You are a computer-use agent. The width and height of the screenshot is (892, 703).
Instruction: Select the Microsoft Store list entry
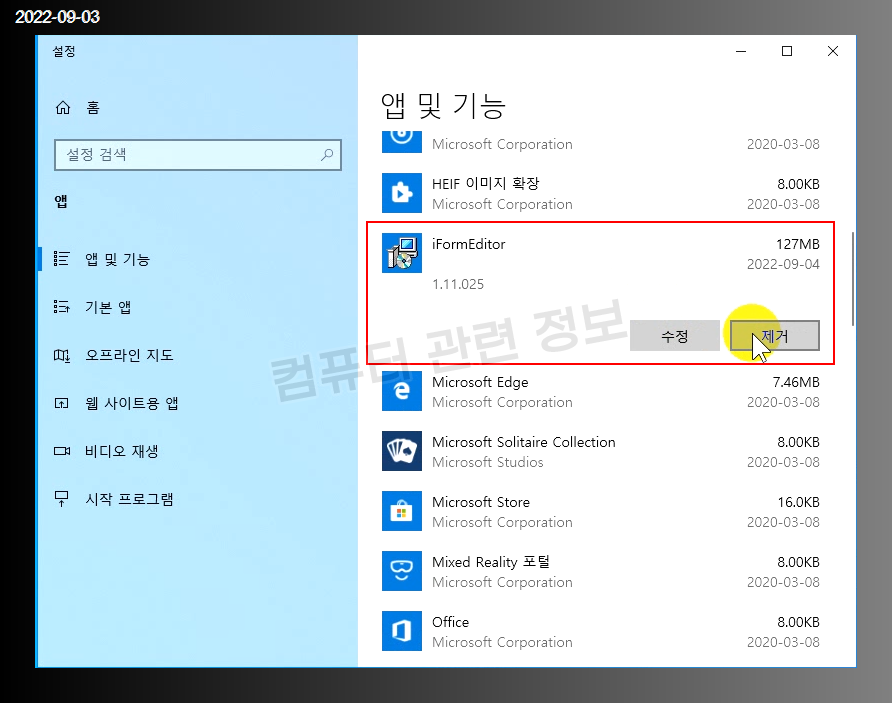600,511
